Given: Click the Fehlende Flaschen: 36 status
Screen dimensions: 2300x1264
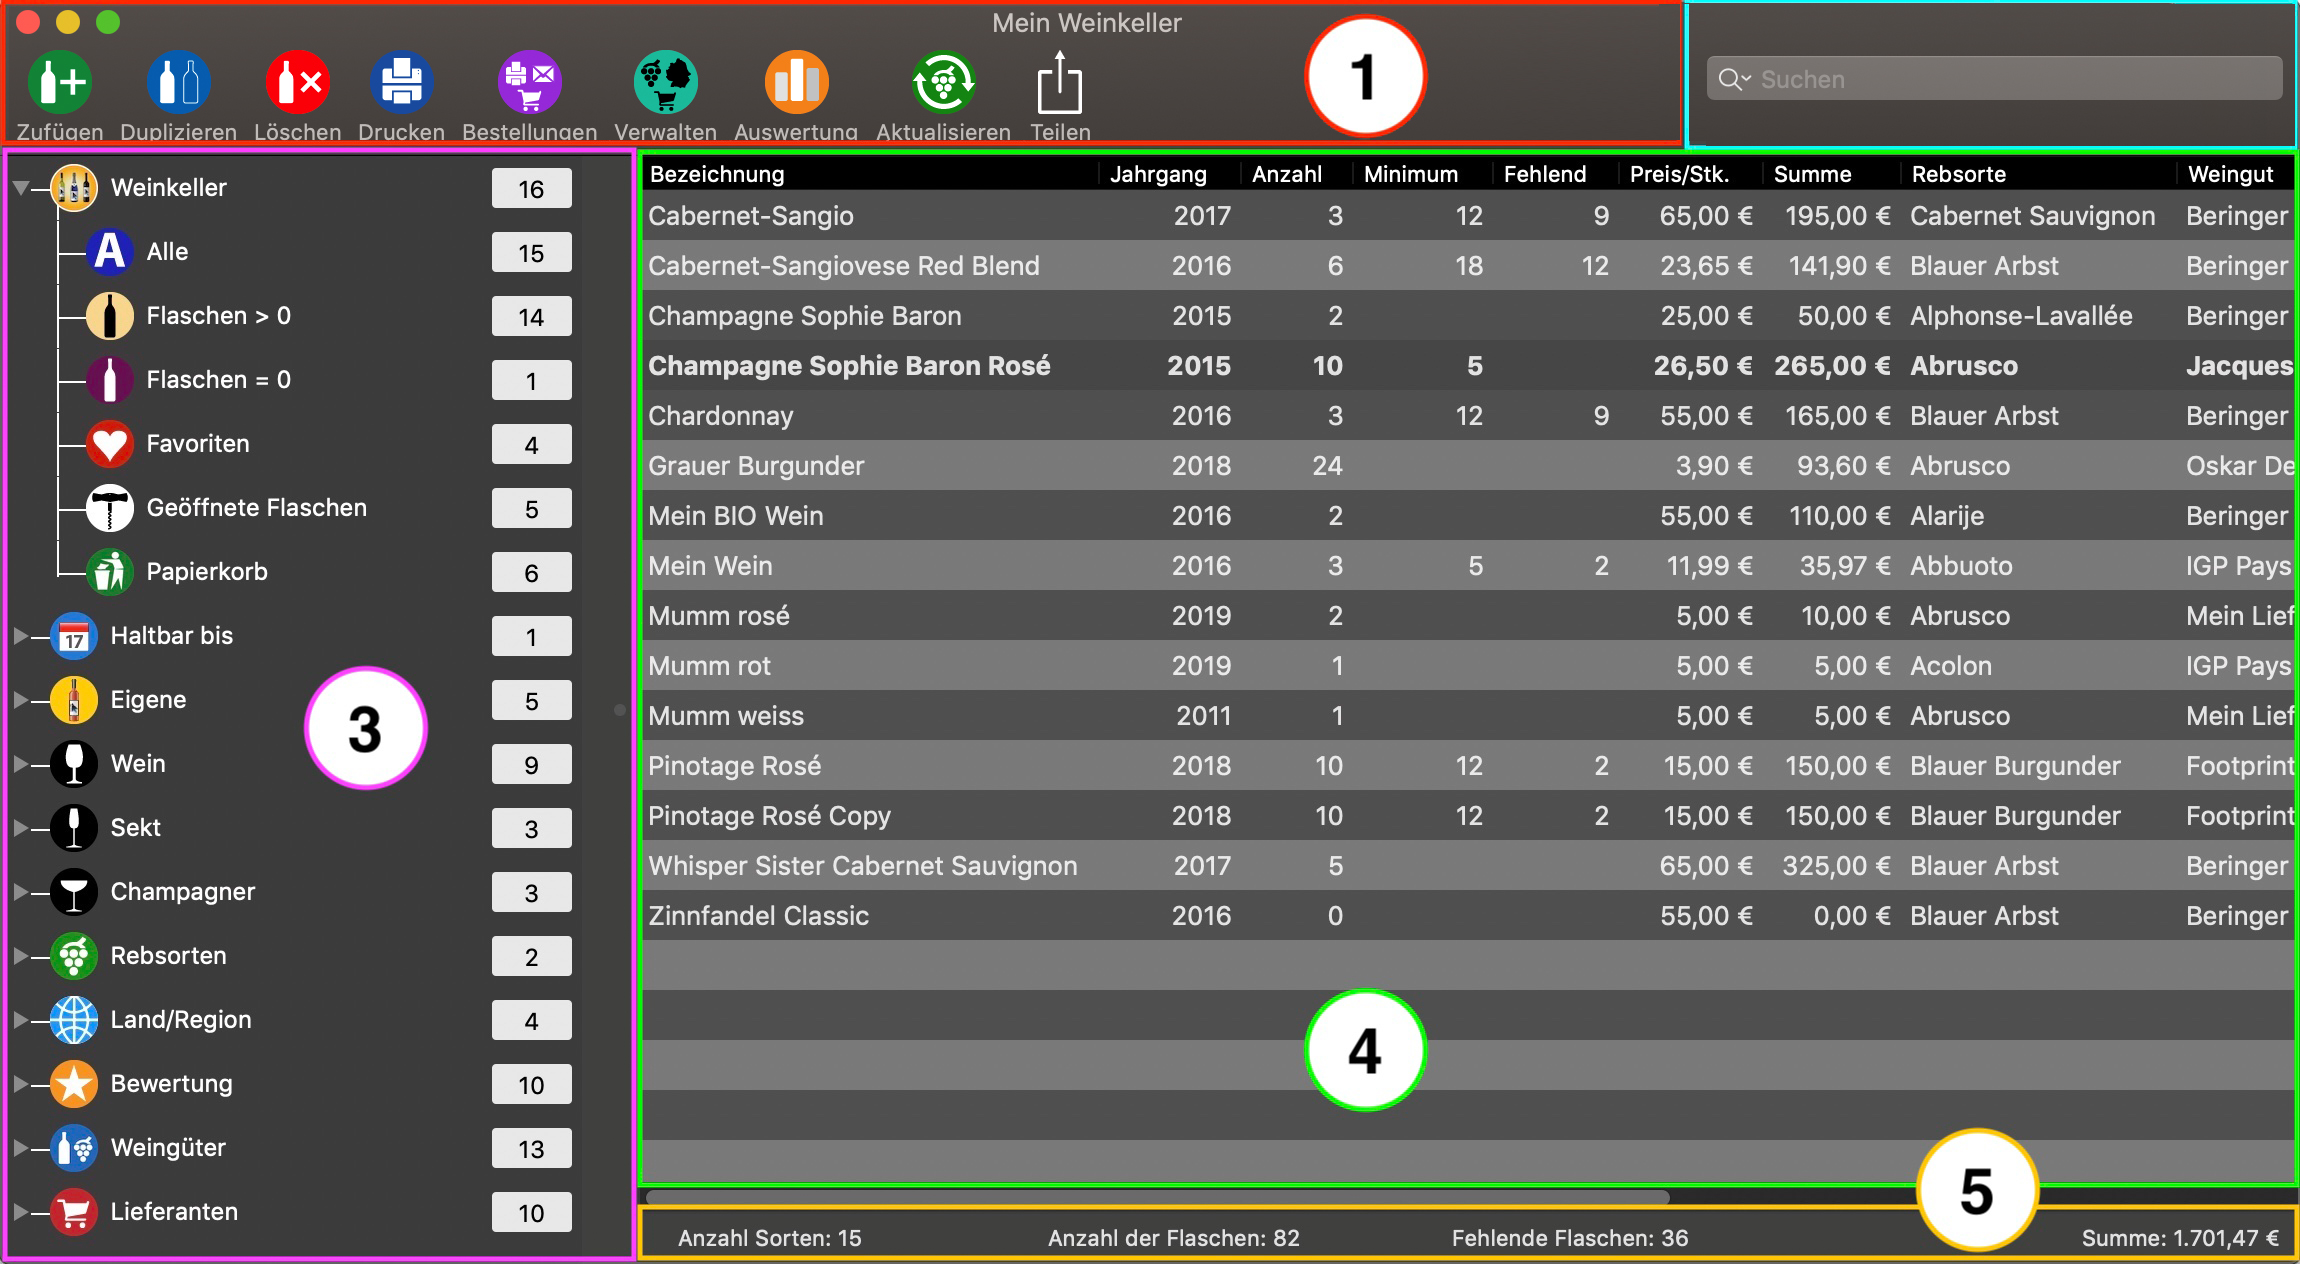Looking at the screenshot, I should 1570,1238.
